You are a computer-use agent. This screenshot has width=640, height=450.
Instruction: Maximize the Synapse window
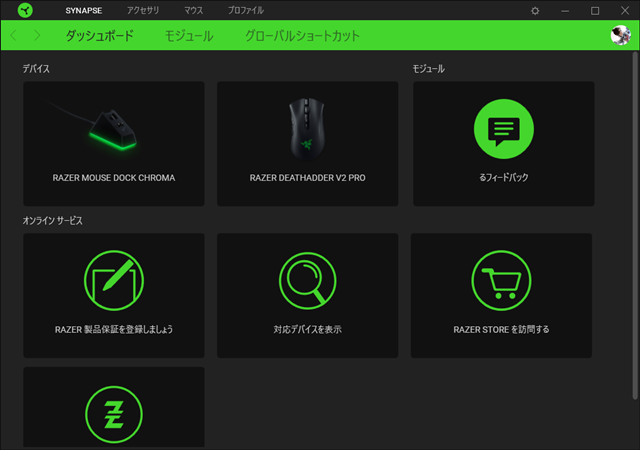click(x=595, y=11)
